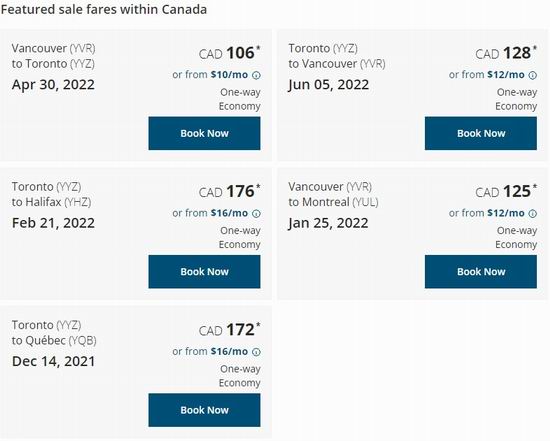Book the Vancouver to Montreal fare

481,272
